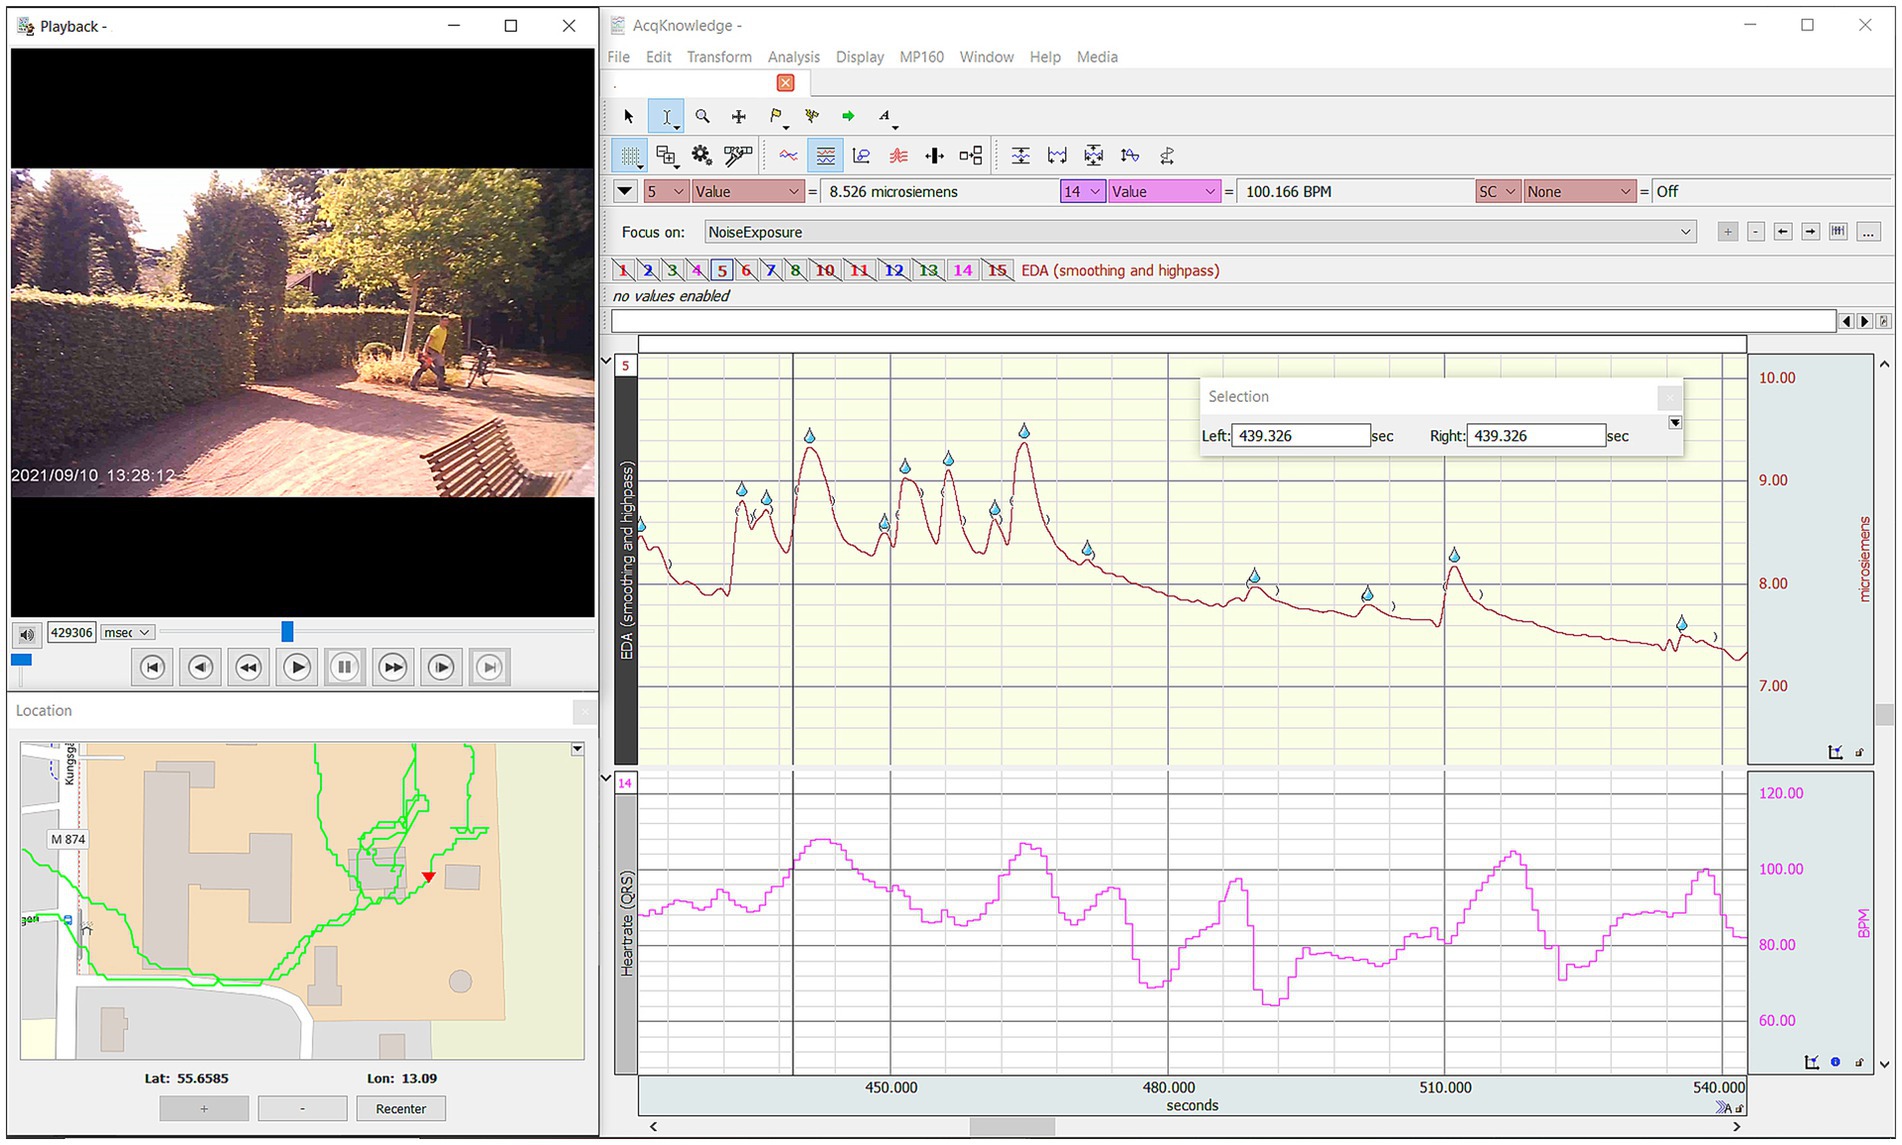Zoom in map with plus button
Screen dimensions: 1902x1145
(204, 1109)
